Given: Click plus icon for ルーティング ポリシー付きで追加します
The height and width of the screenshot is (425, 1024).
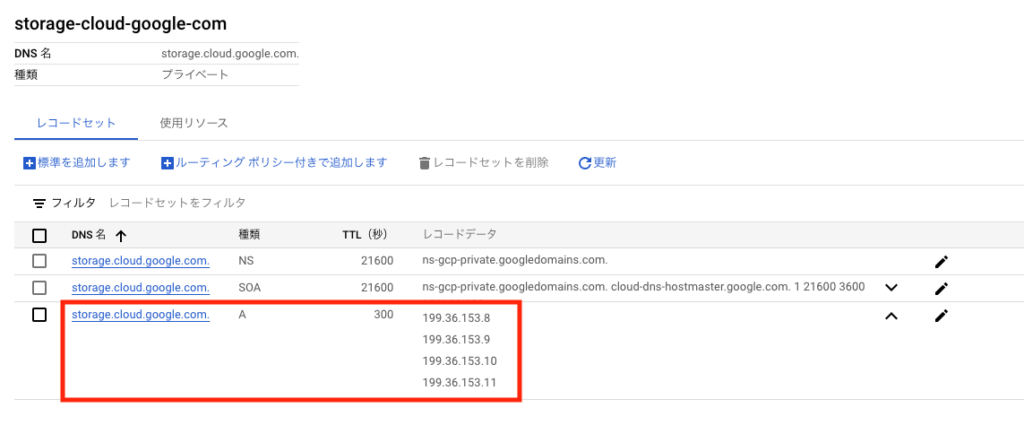Looking at the screenshot, I should click(x=168, y=163).
